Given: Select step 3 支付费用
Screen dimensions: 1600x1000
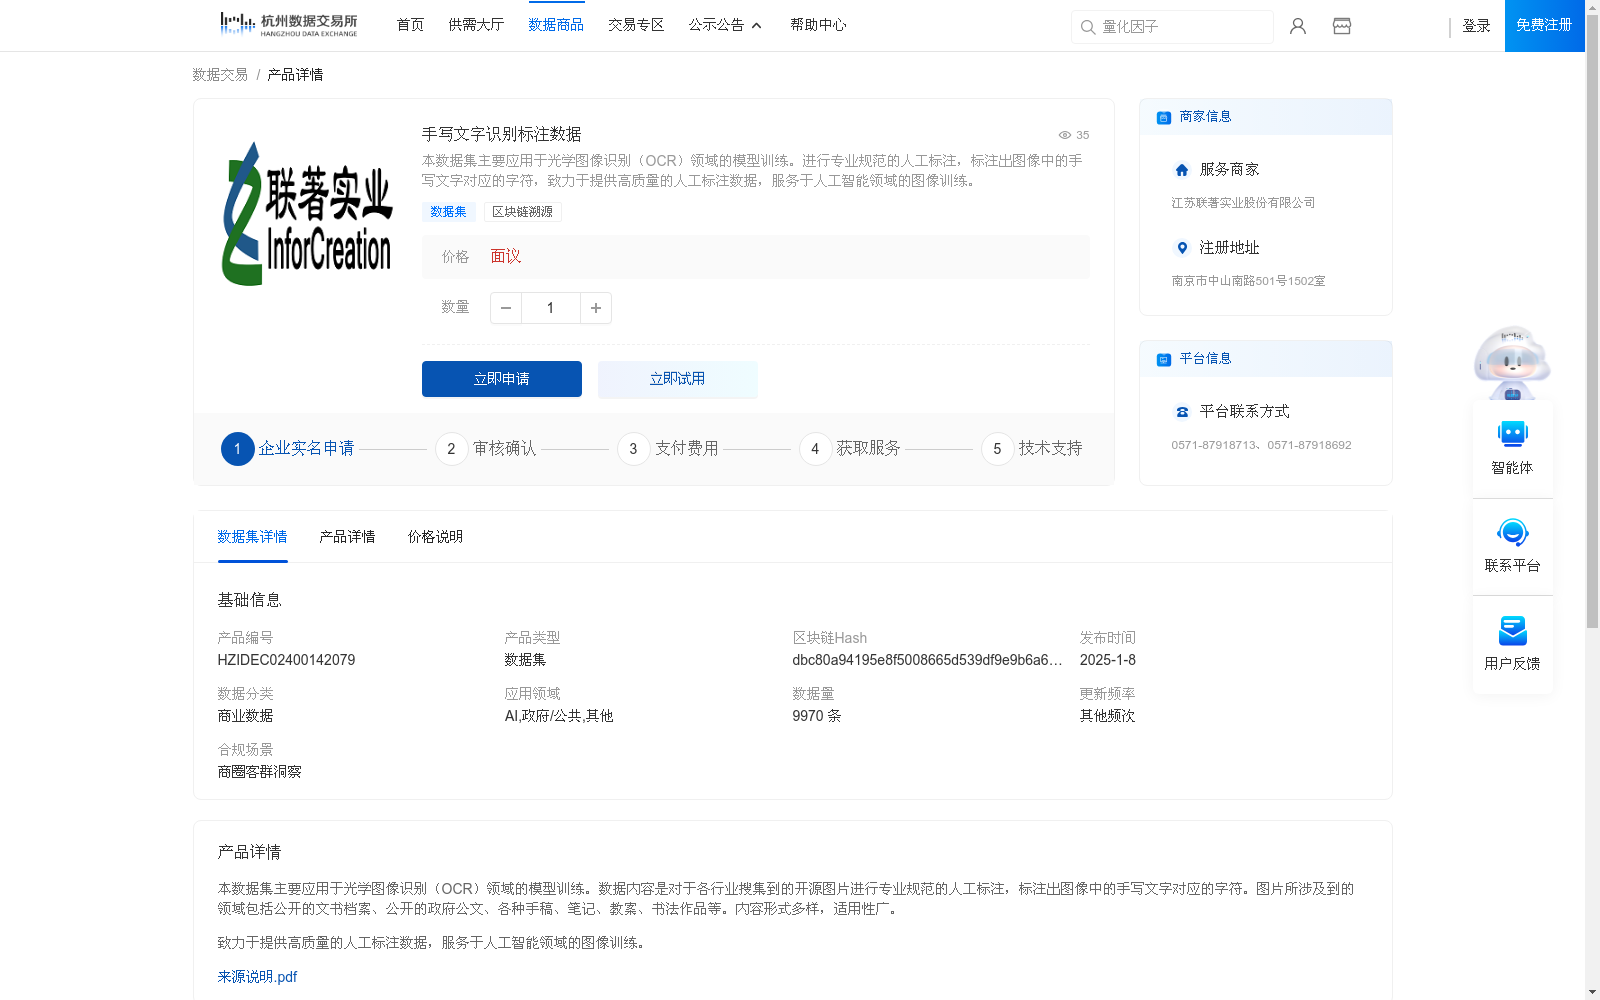Looking at the screenshot, I should point(668,449).
